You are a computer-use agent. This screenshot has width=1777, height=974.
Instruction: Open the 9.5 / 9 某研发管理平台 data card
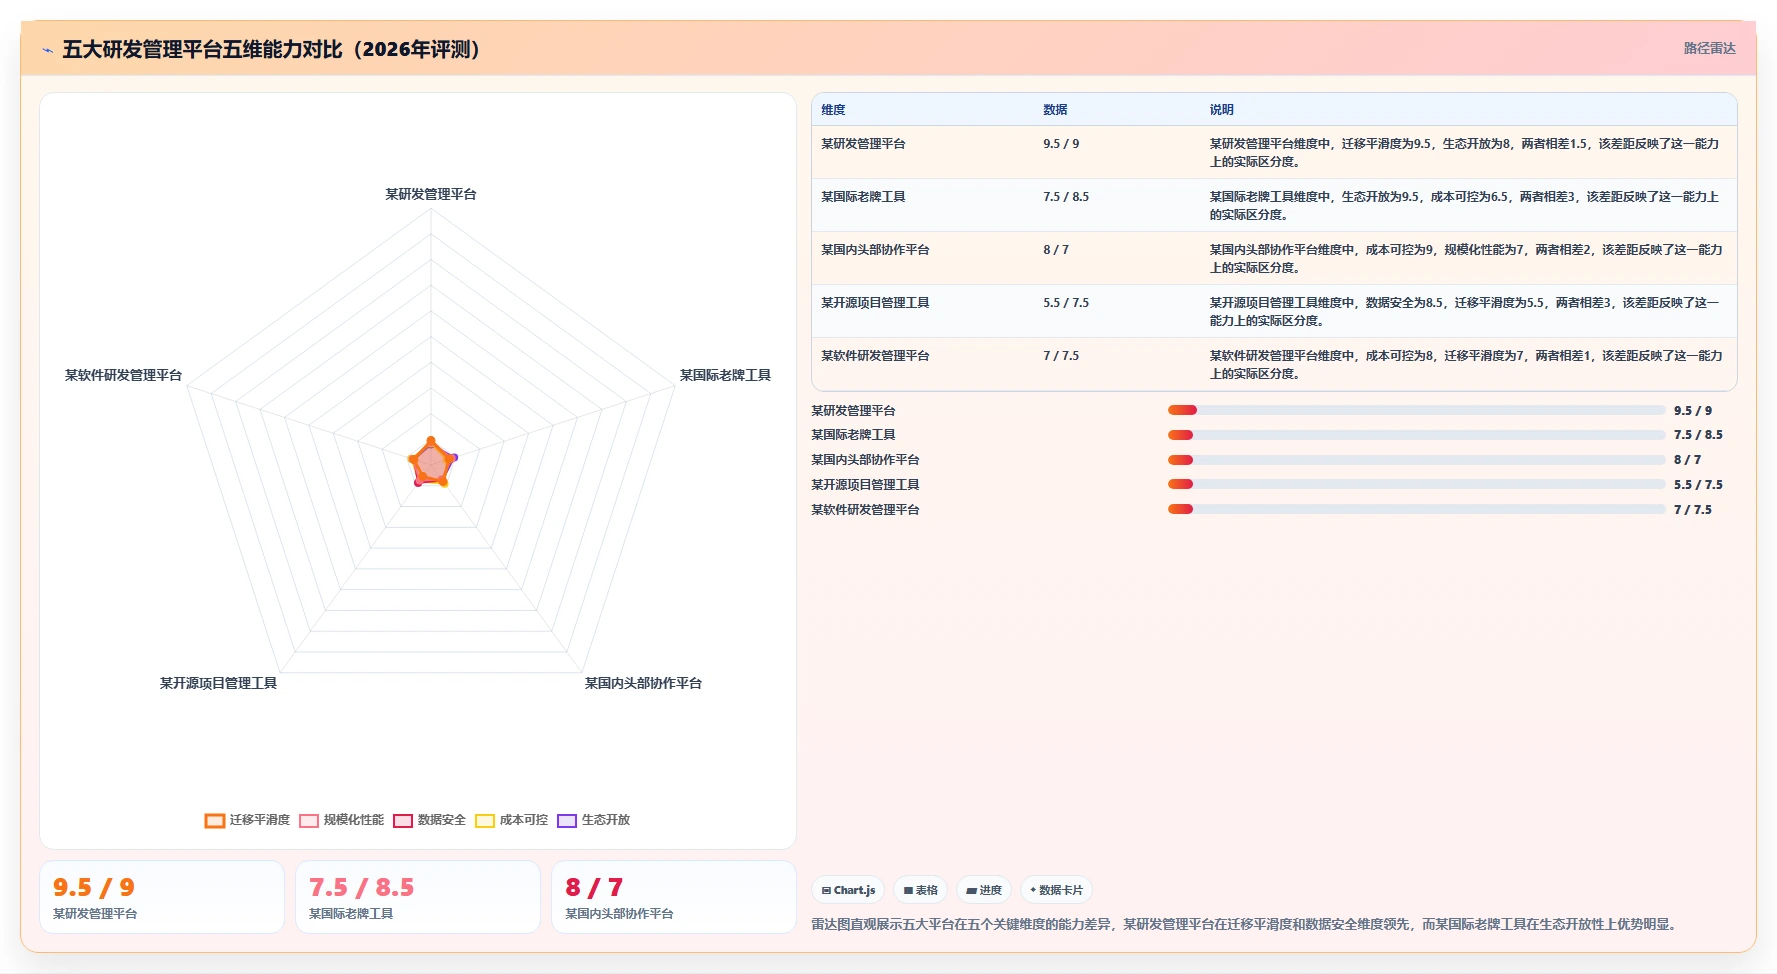tap(162, 897)
